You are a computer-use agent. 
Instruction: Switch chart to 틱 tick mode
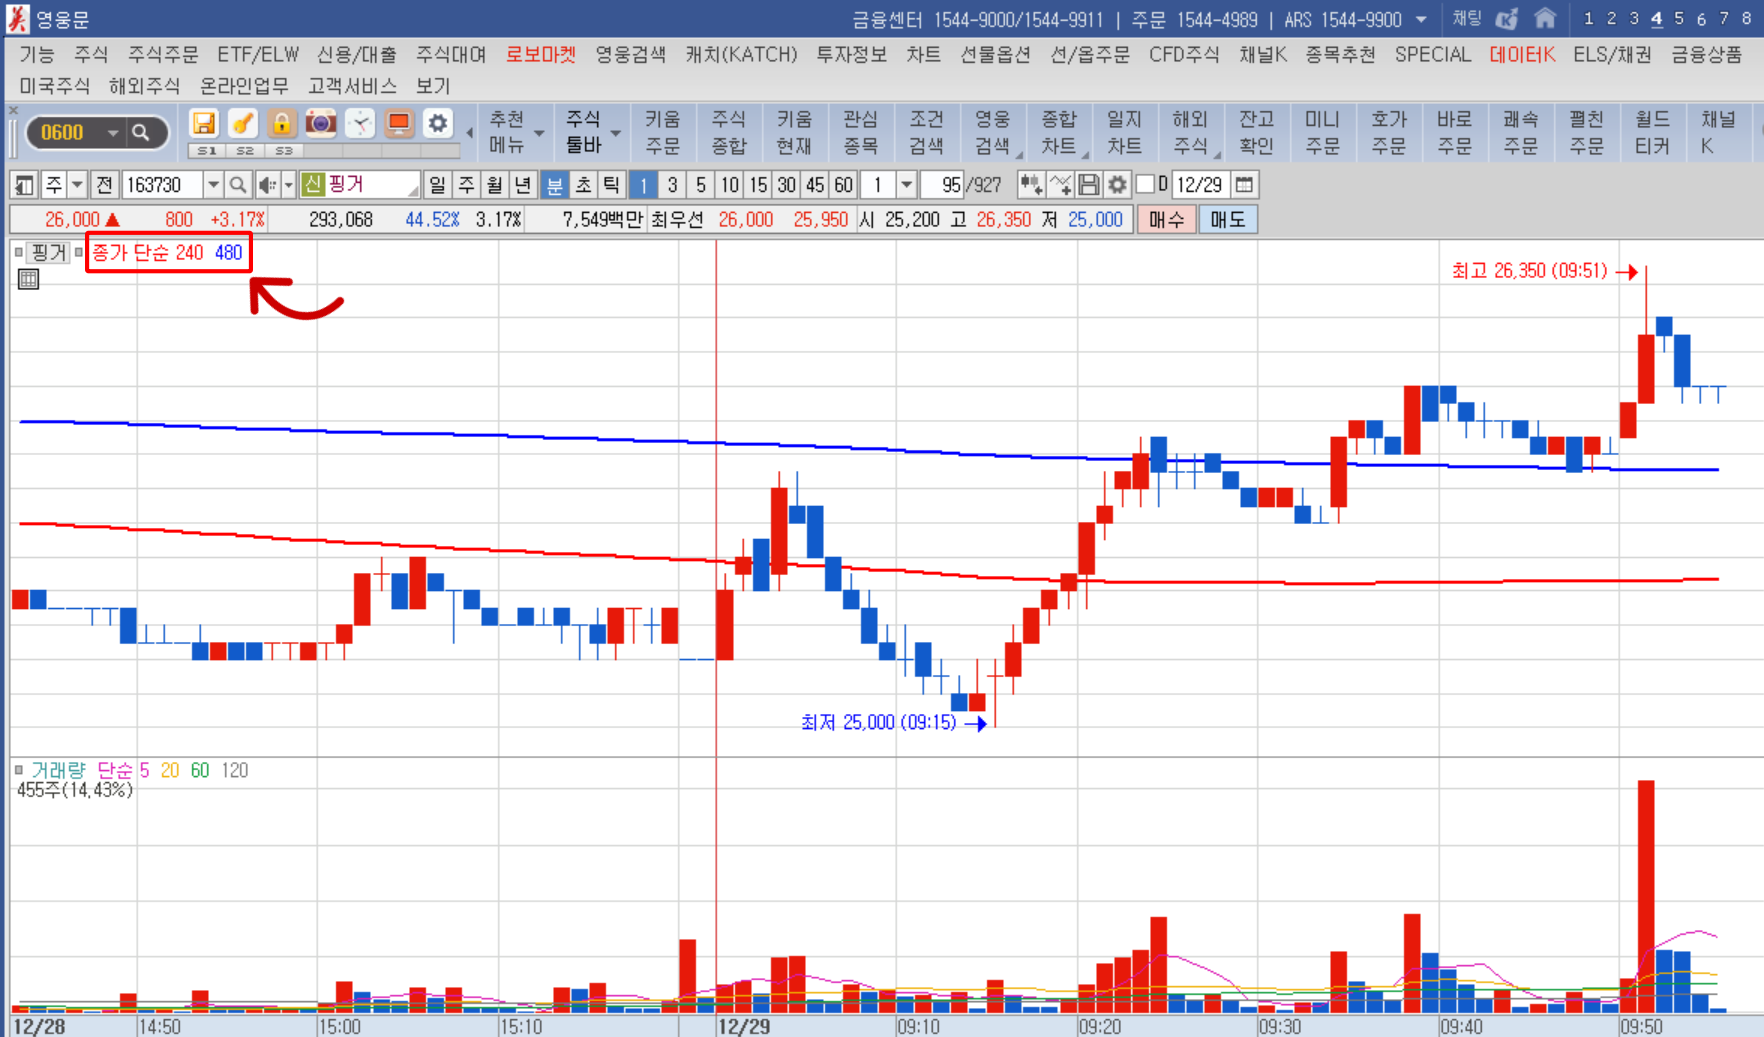point(611,185)
